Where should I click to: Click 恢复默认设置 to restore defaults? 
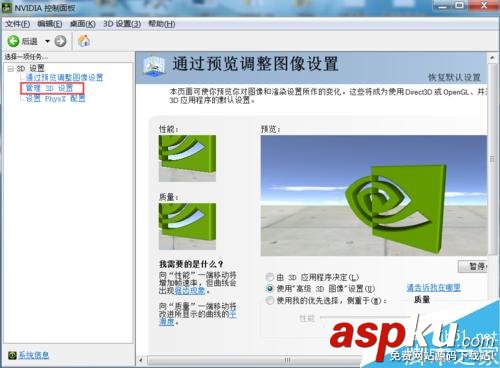point(454,78)
